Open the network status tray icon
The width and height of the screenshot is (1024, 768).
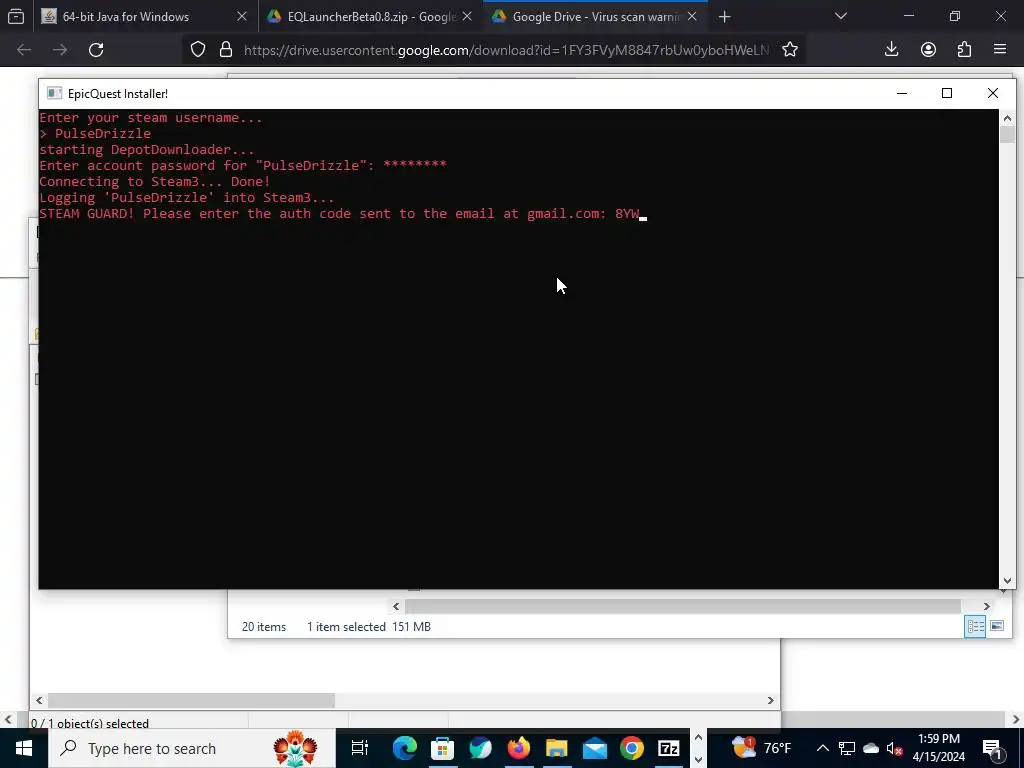847,748
